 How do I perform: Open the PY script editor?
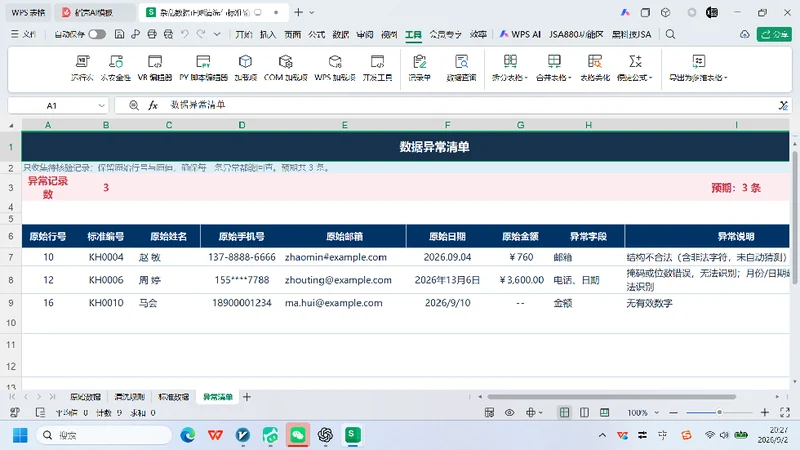click(x=203, y=68)
